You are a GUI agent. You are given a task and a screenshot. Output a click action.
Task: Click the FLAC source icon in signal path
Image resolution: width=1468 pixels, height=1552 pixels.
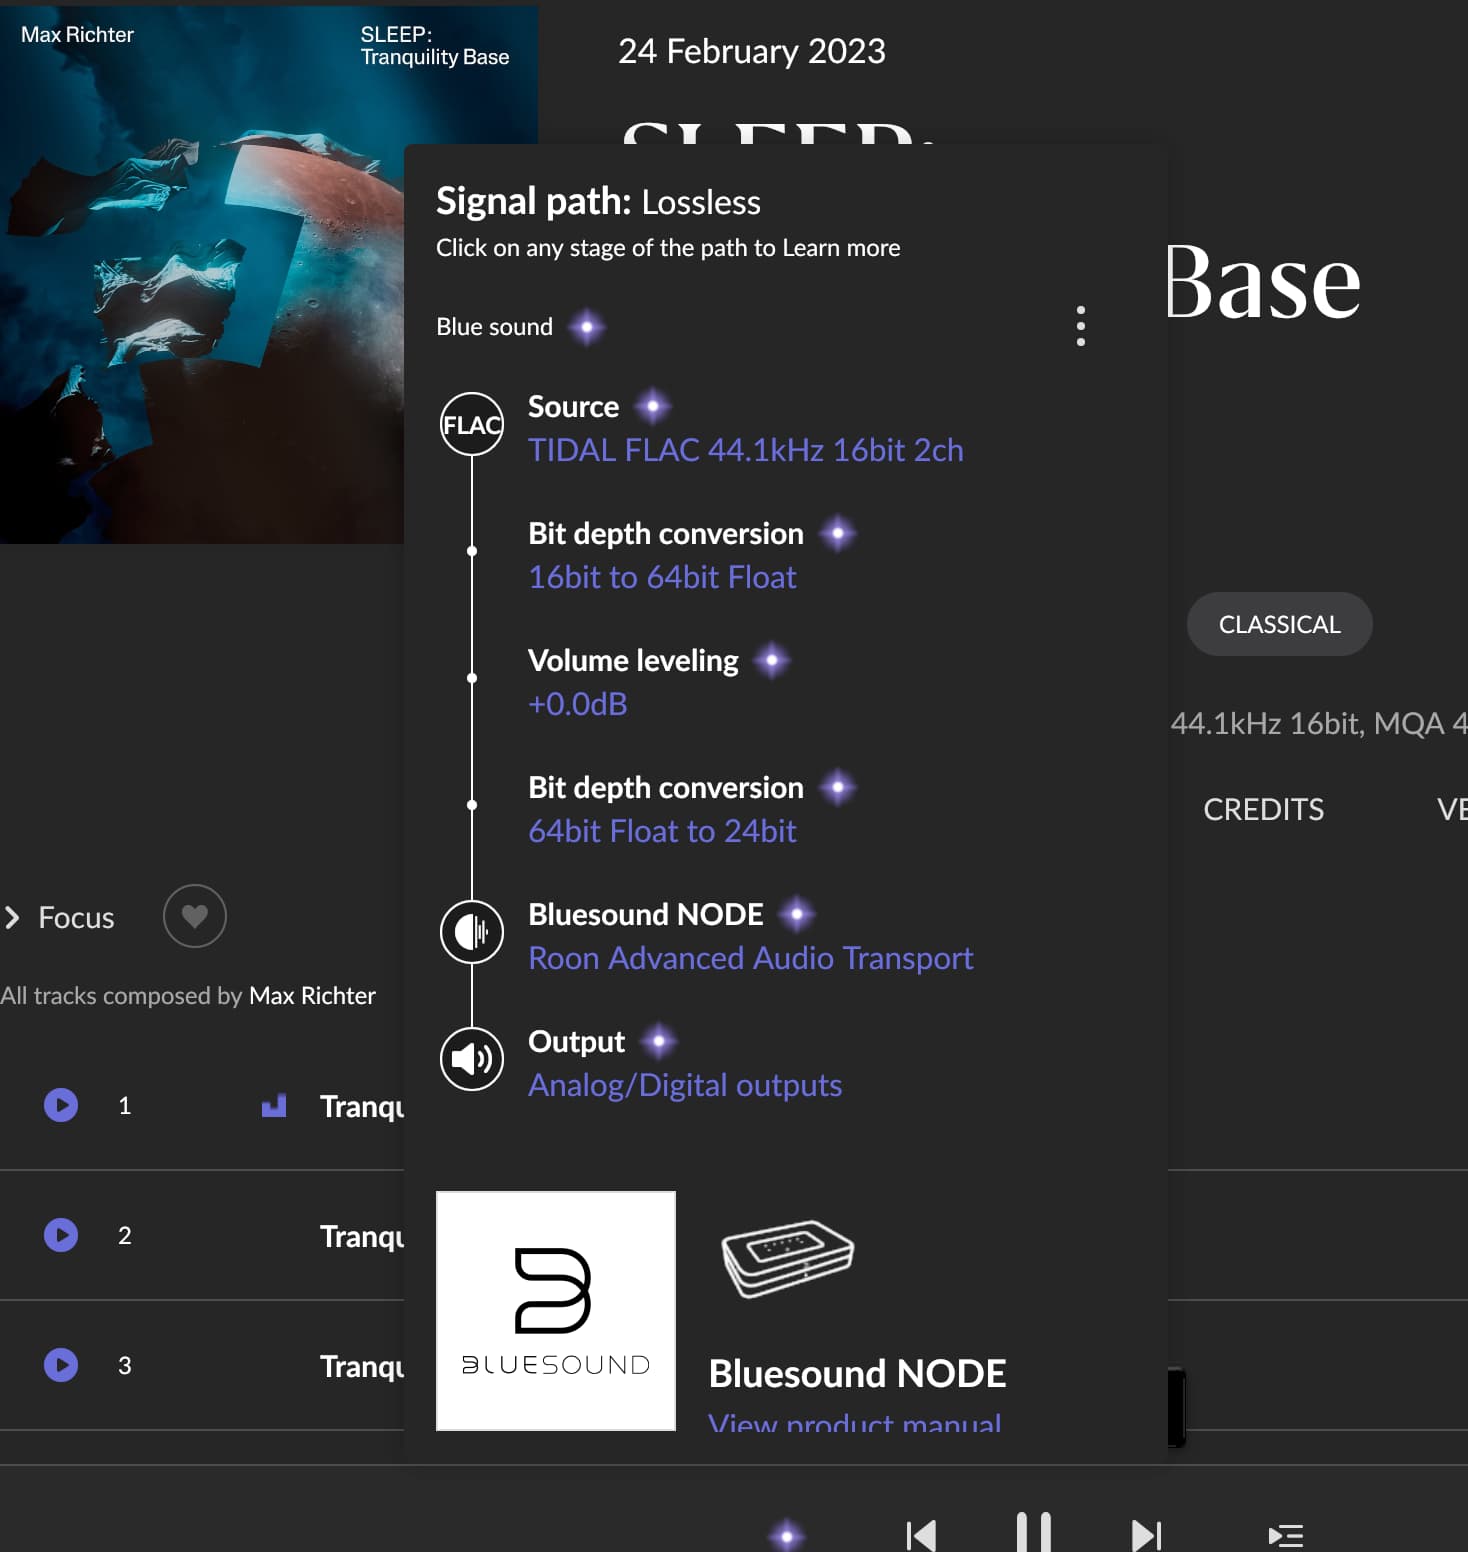coord(472,425)
